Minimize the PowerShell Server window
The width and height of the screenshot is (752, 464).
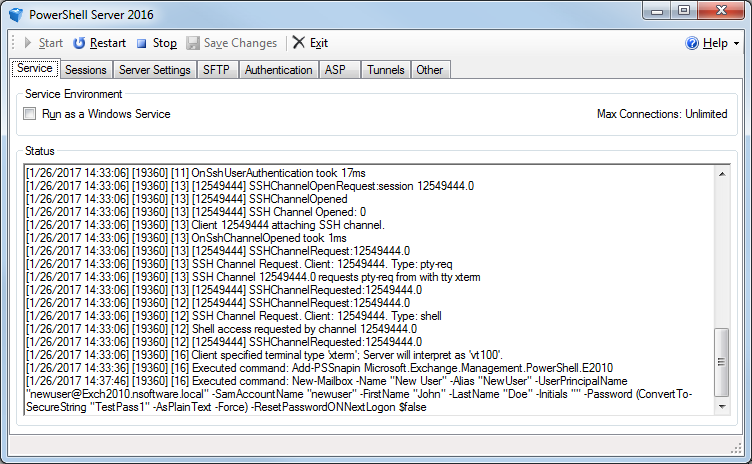pyautogui.click(x=657, y=11)
